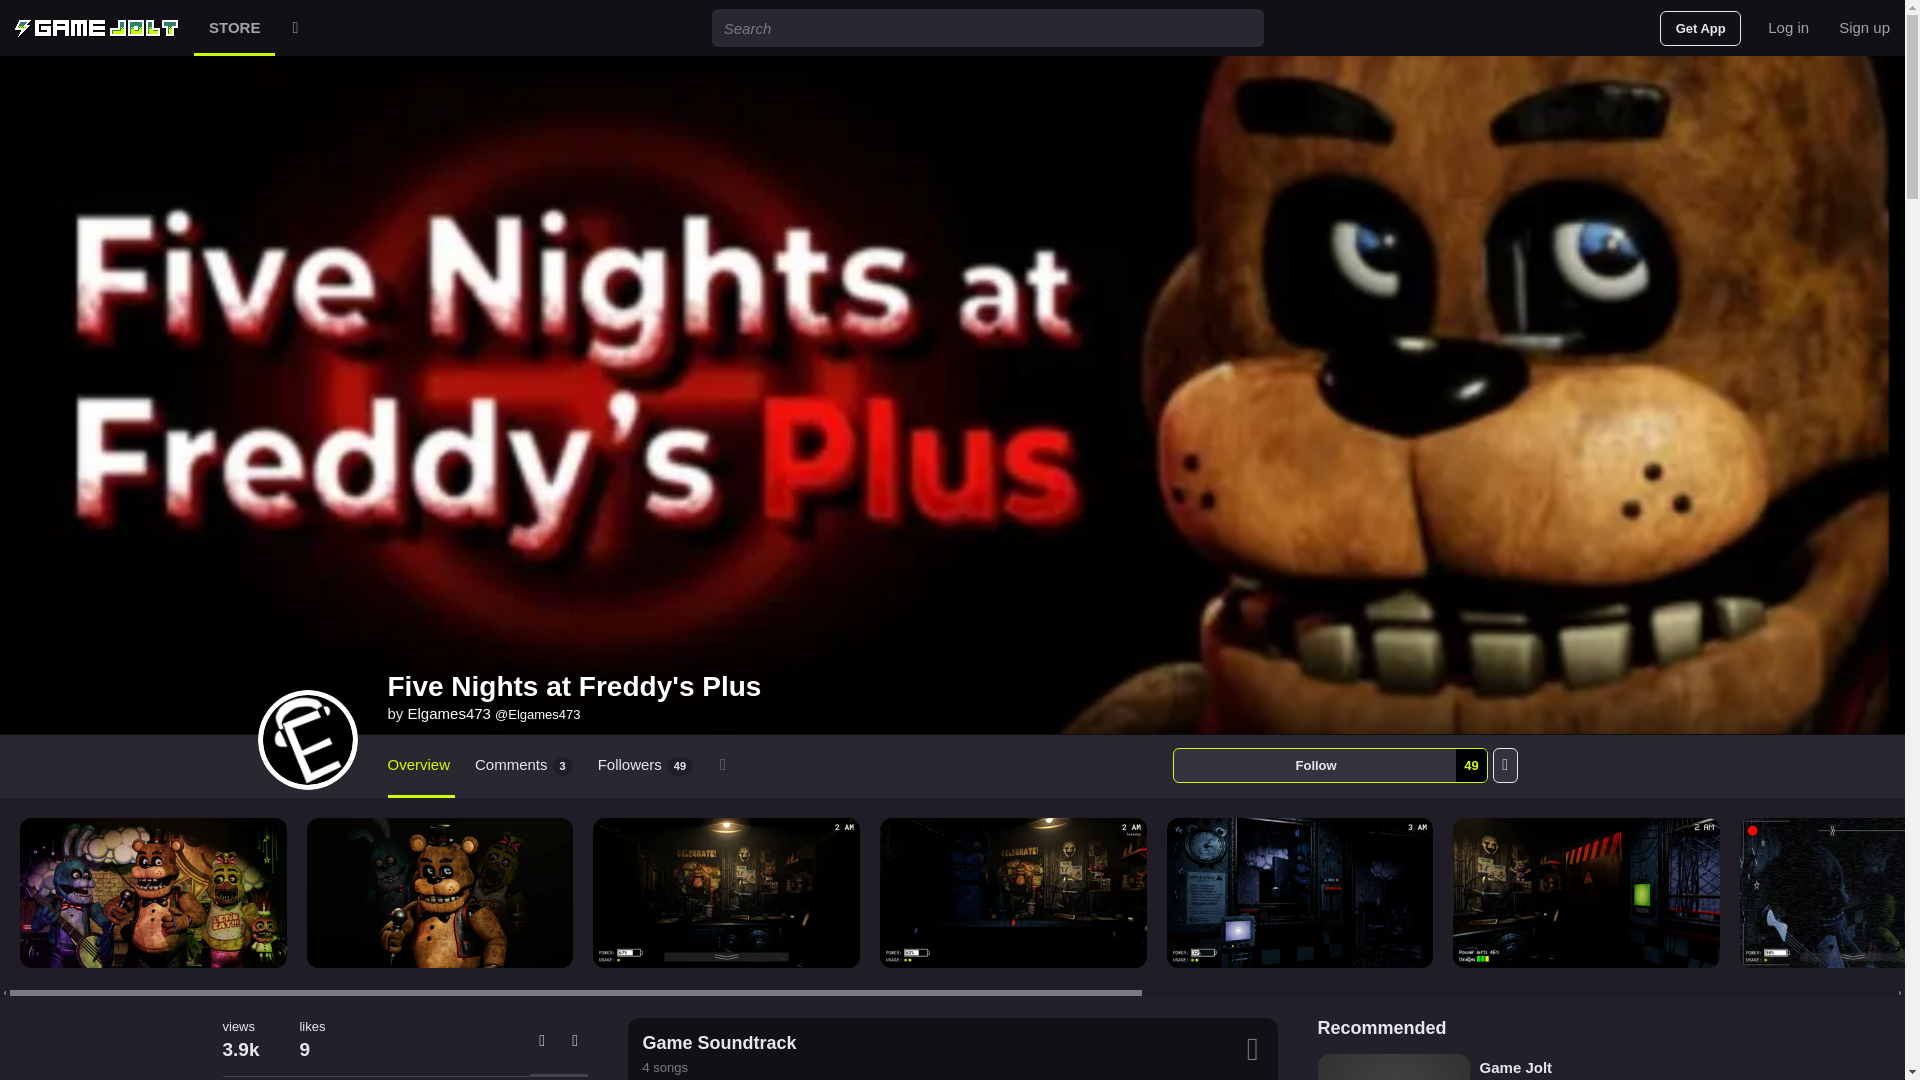1920x1080 pixels.
Task: Click the horizontal media scrollbar
Action: [x=576, y=993]
